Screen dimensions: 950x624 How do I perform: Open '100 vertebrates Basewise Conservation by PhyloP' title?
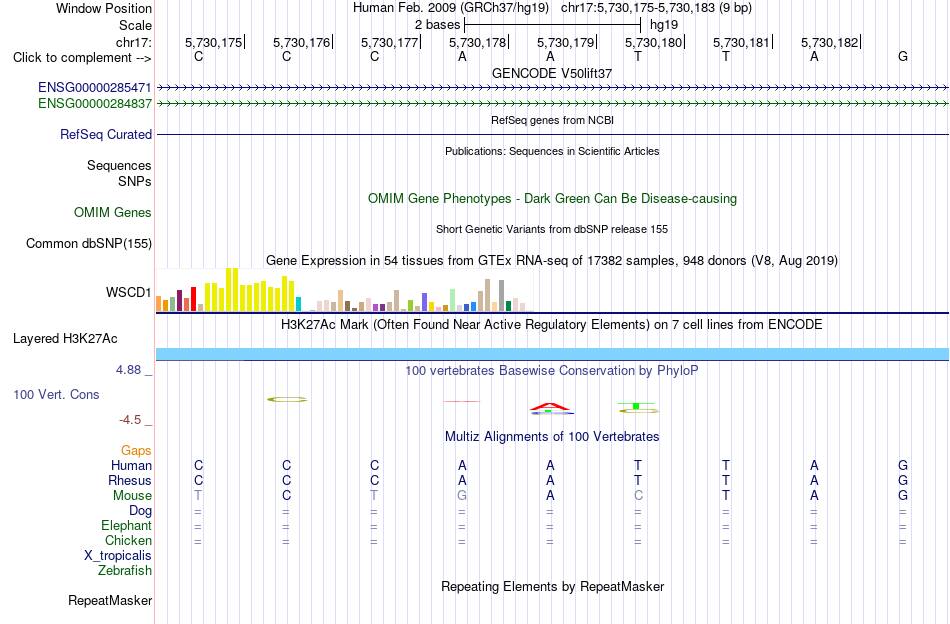tap(552, 371)
